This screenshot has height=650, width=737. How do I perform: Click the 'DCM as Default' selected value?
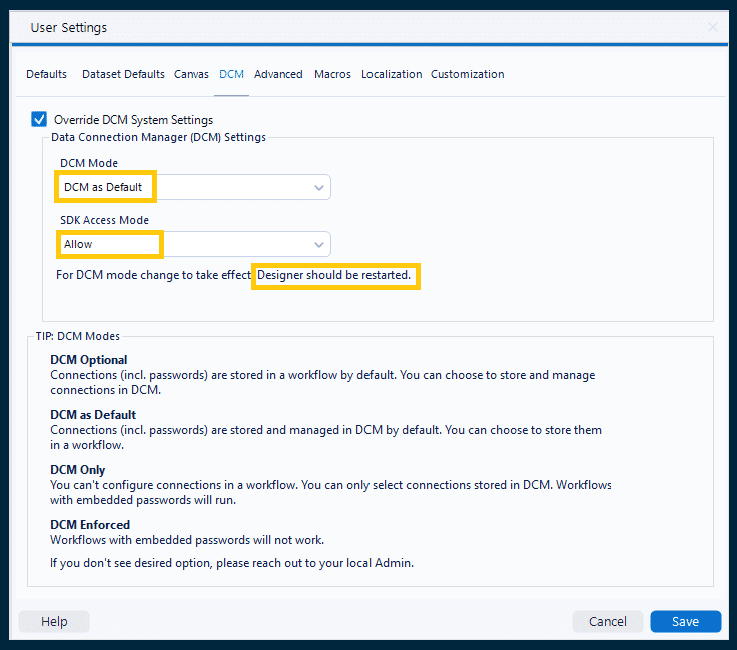click(103, 187)
